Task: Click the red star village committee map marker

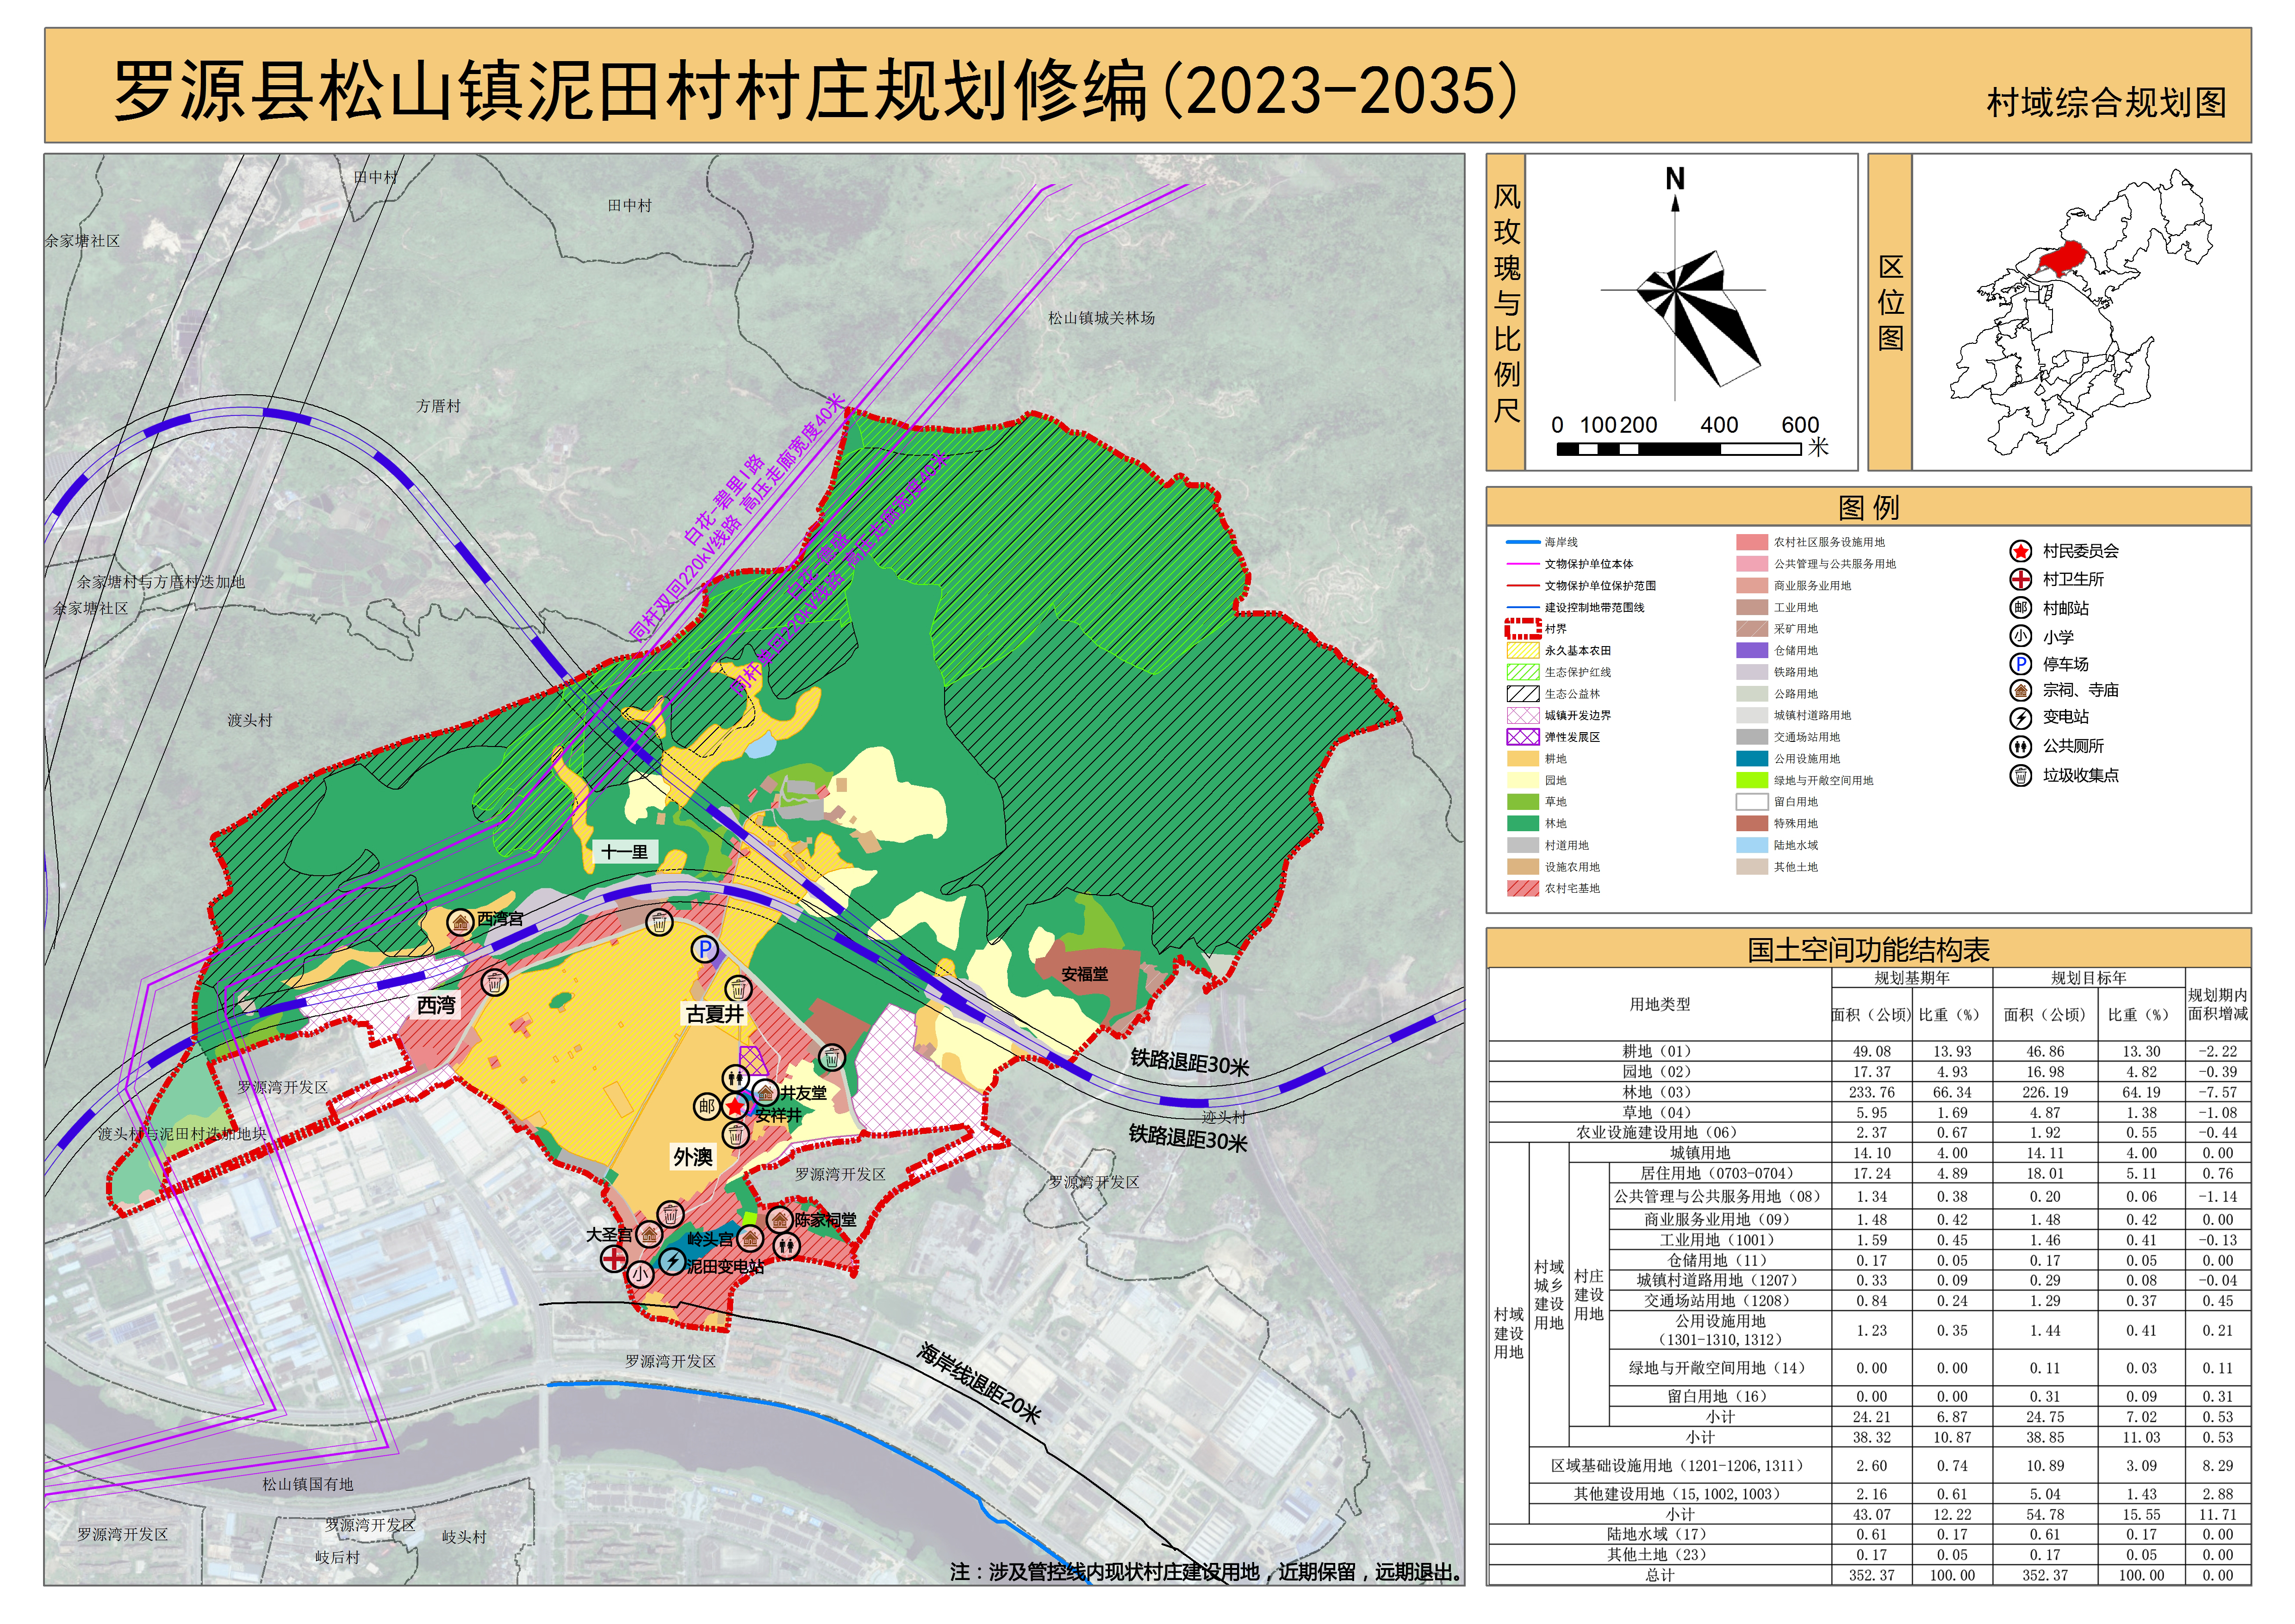Action: [735, 1107]
